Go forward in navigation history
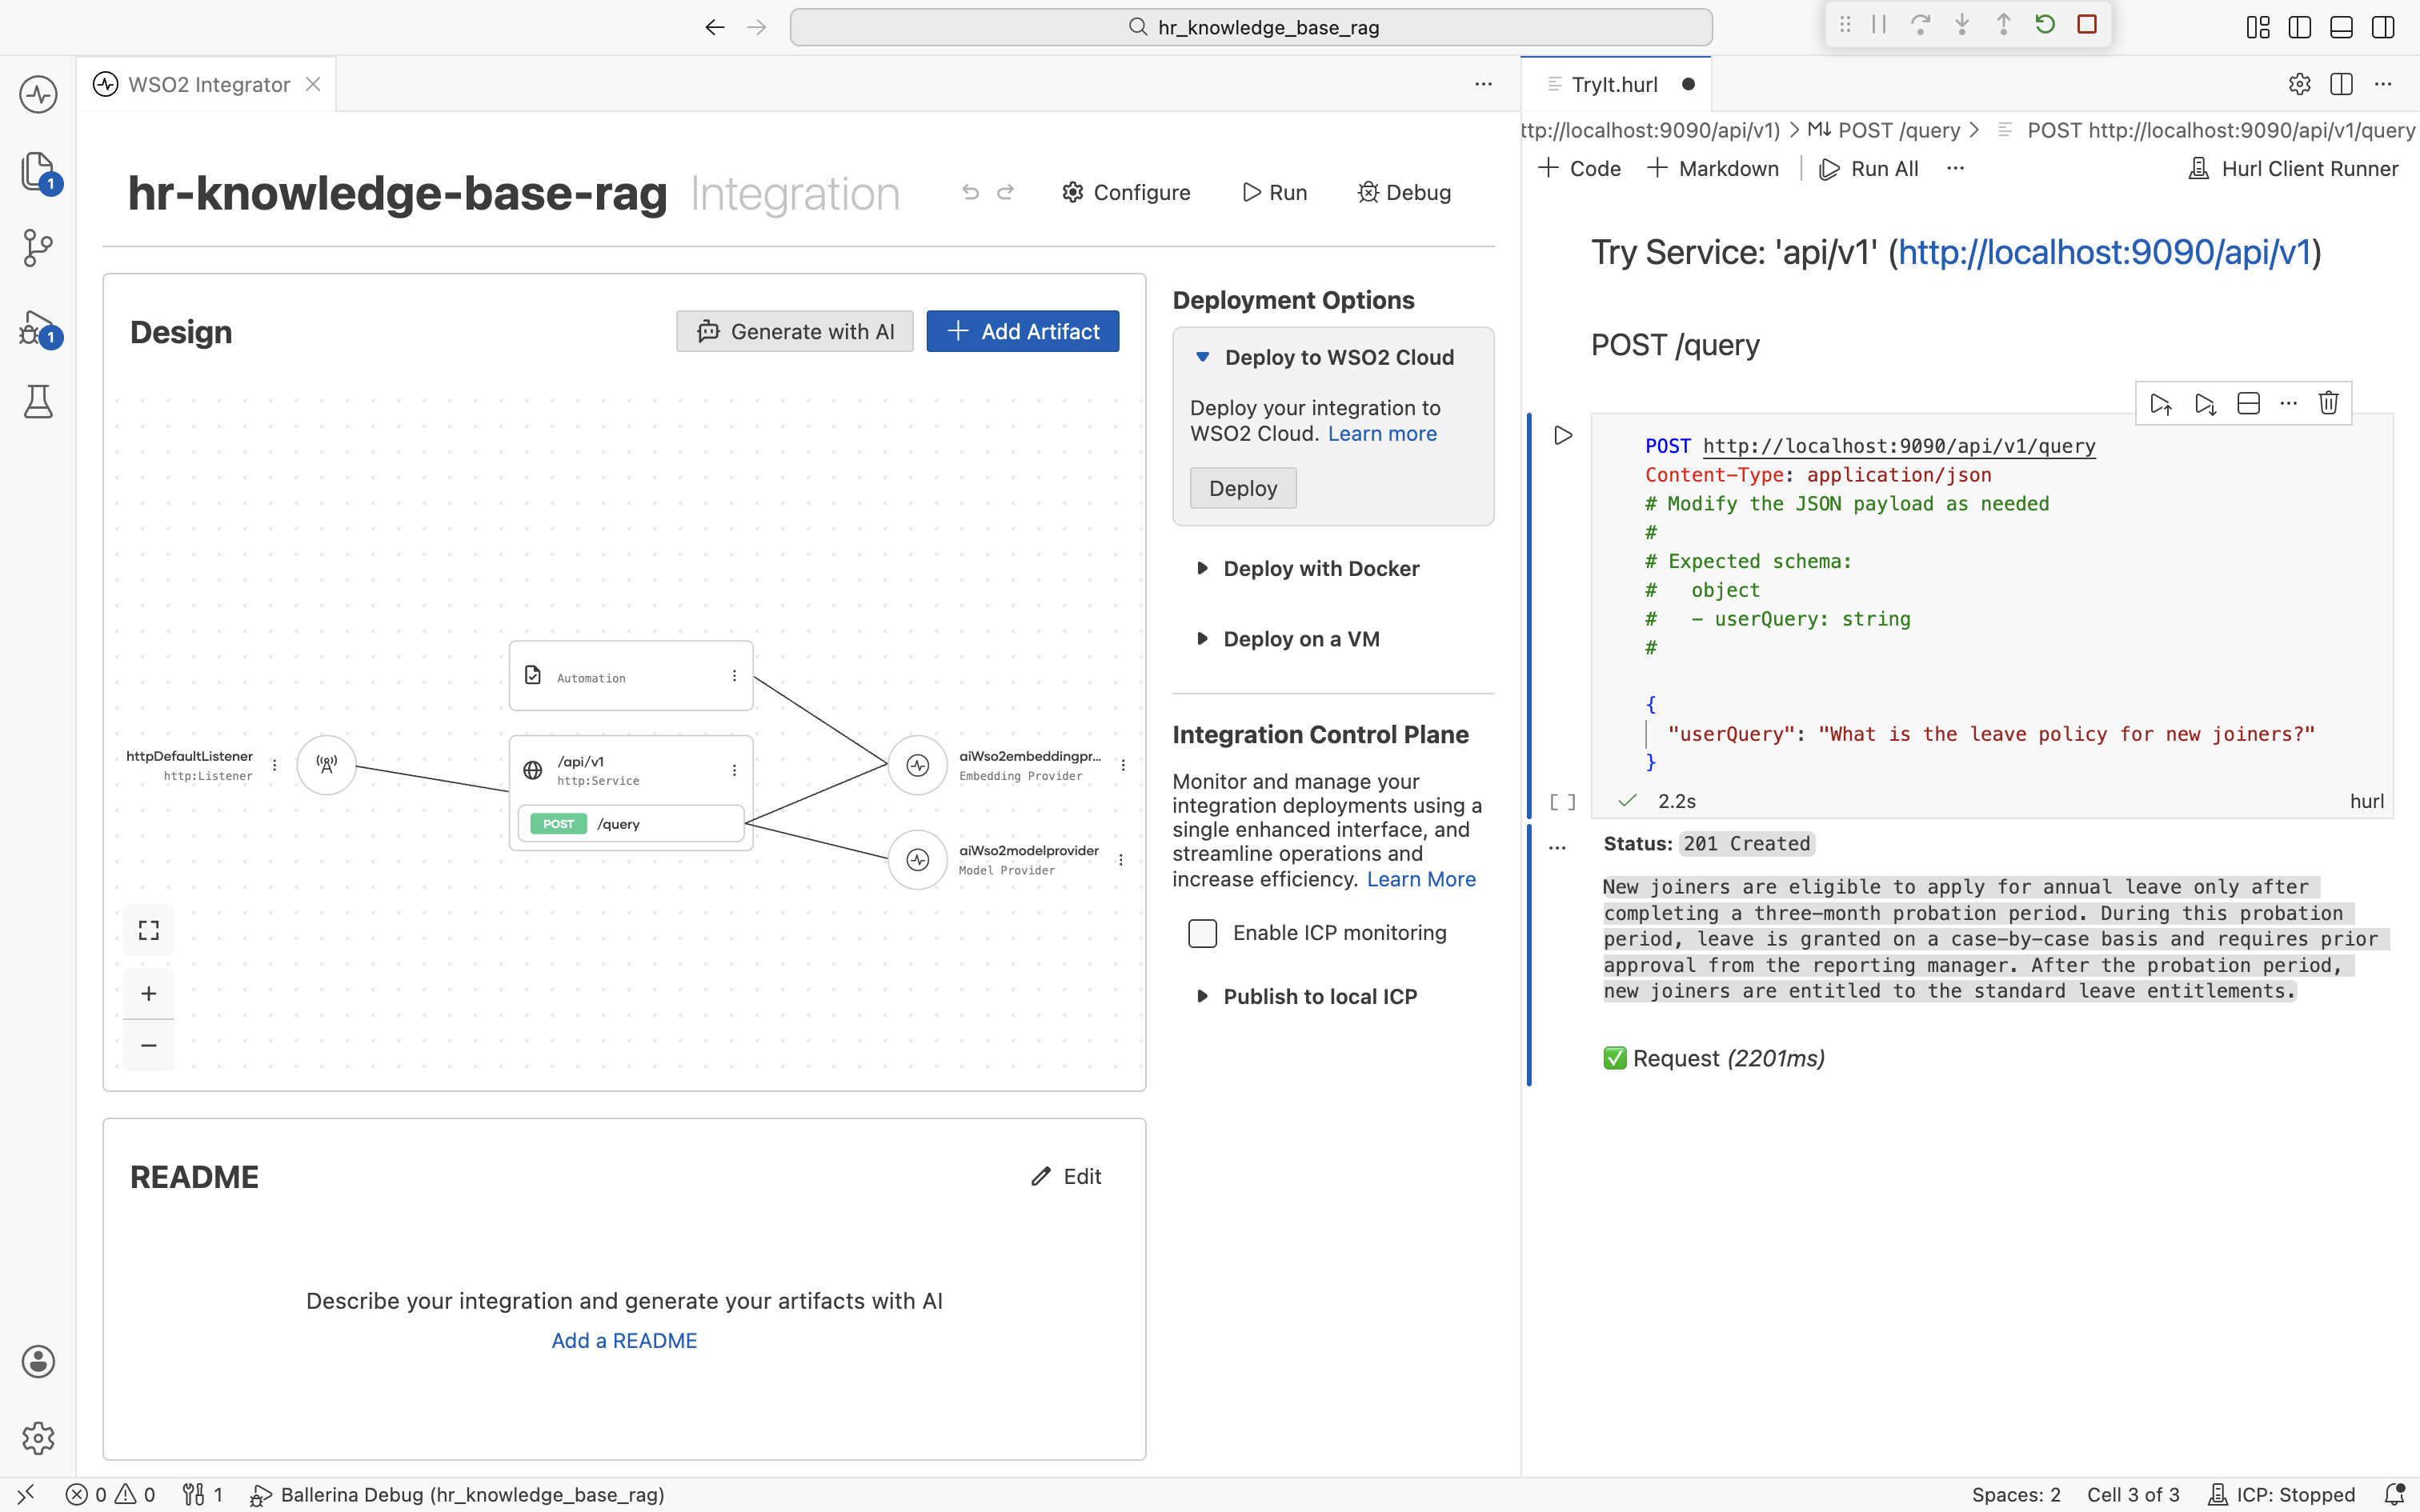Screen dimensions: 2420x1512 pos(757,27)
